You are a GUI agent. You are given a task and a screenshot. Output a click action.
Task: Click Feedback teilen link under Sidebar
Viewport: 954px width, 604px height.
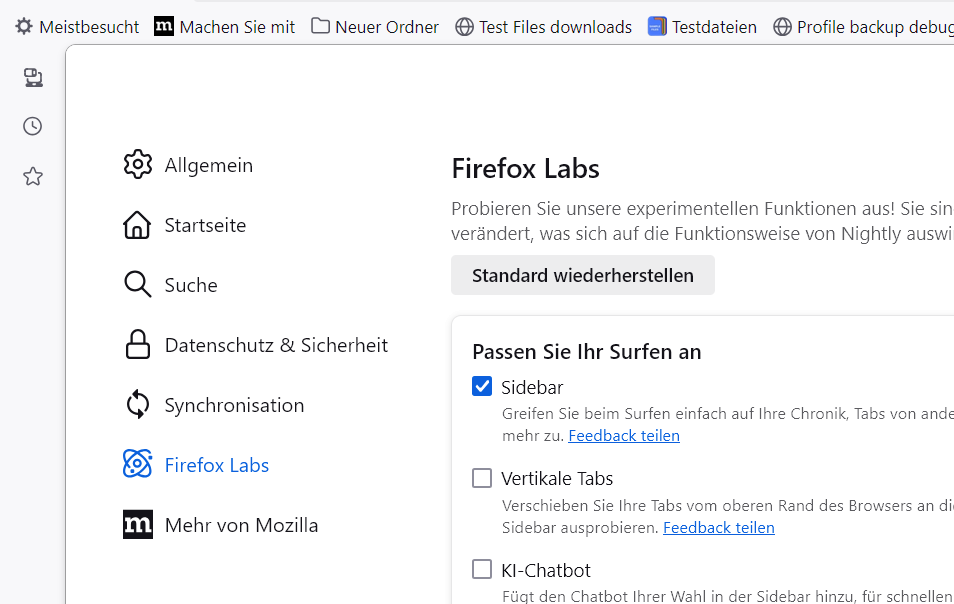pos(624,436)
